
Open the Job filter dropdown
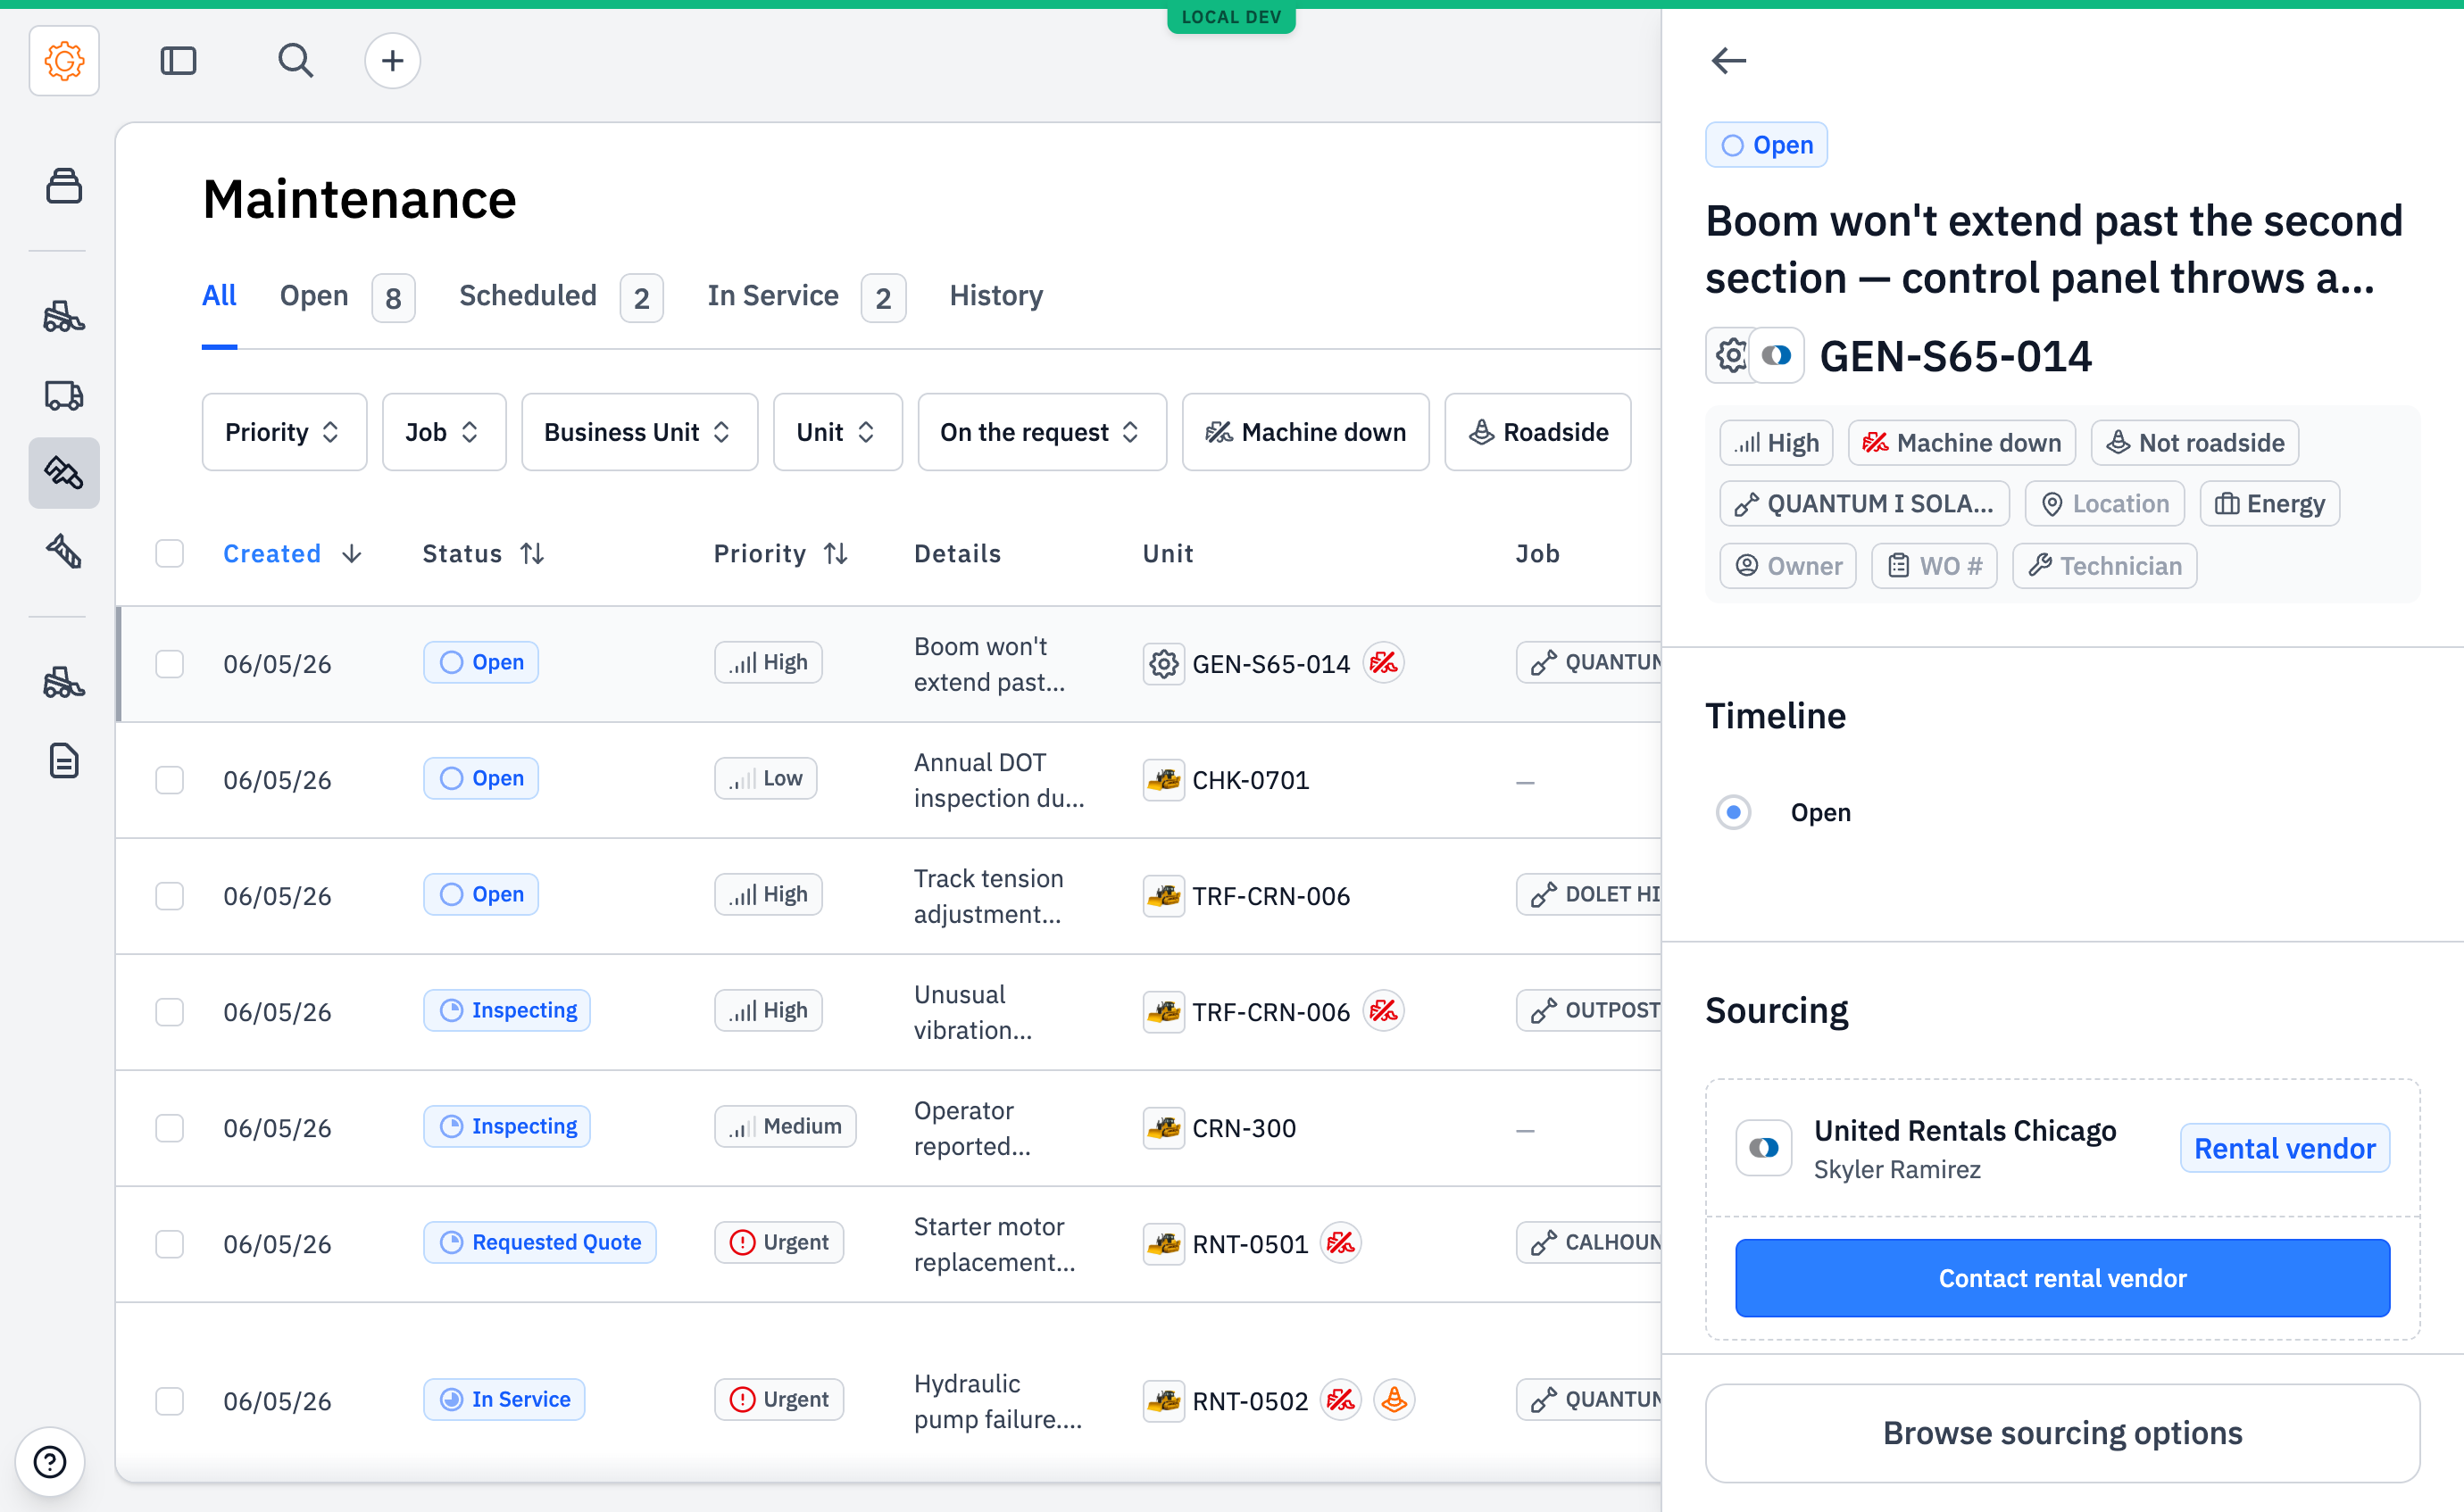pyautogui.click(x=444, y=432)
